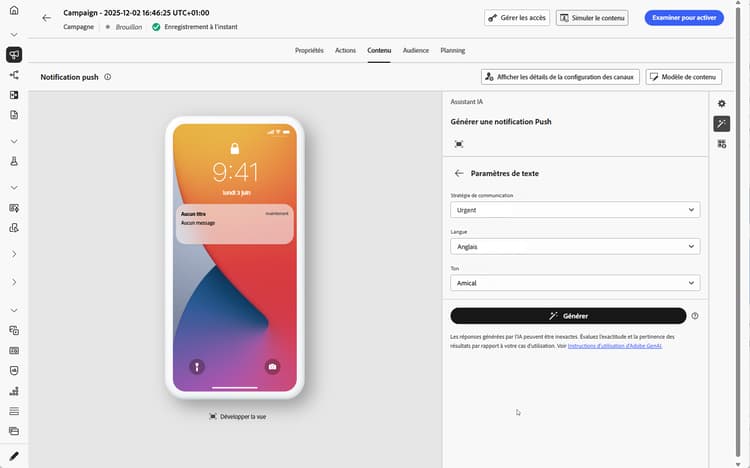Click Simuler le contenu button
750x468 pixels.
[592, 18]
